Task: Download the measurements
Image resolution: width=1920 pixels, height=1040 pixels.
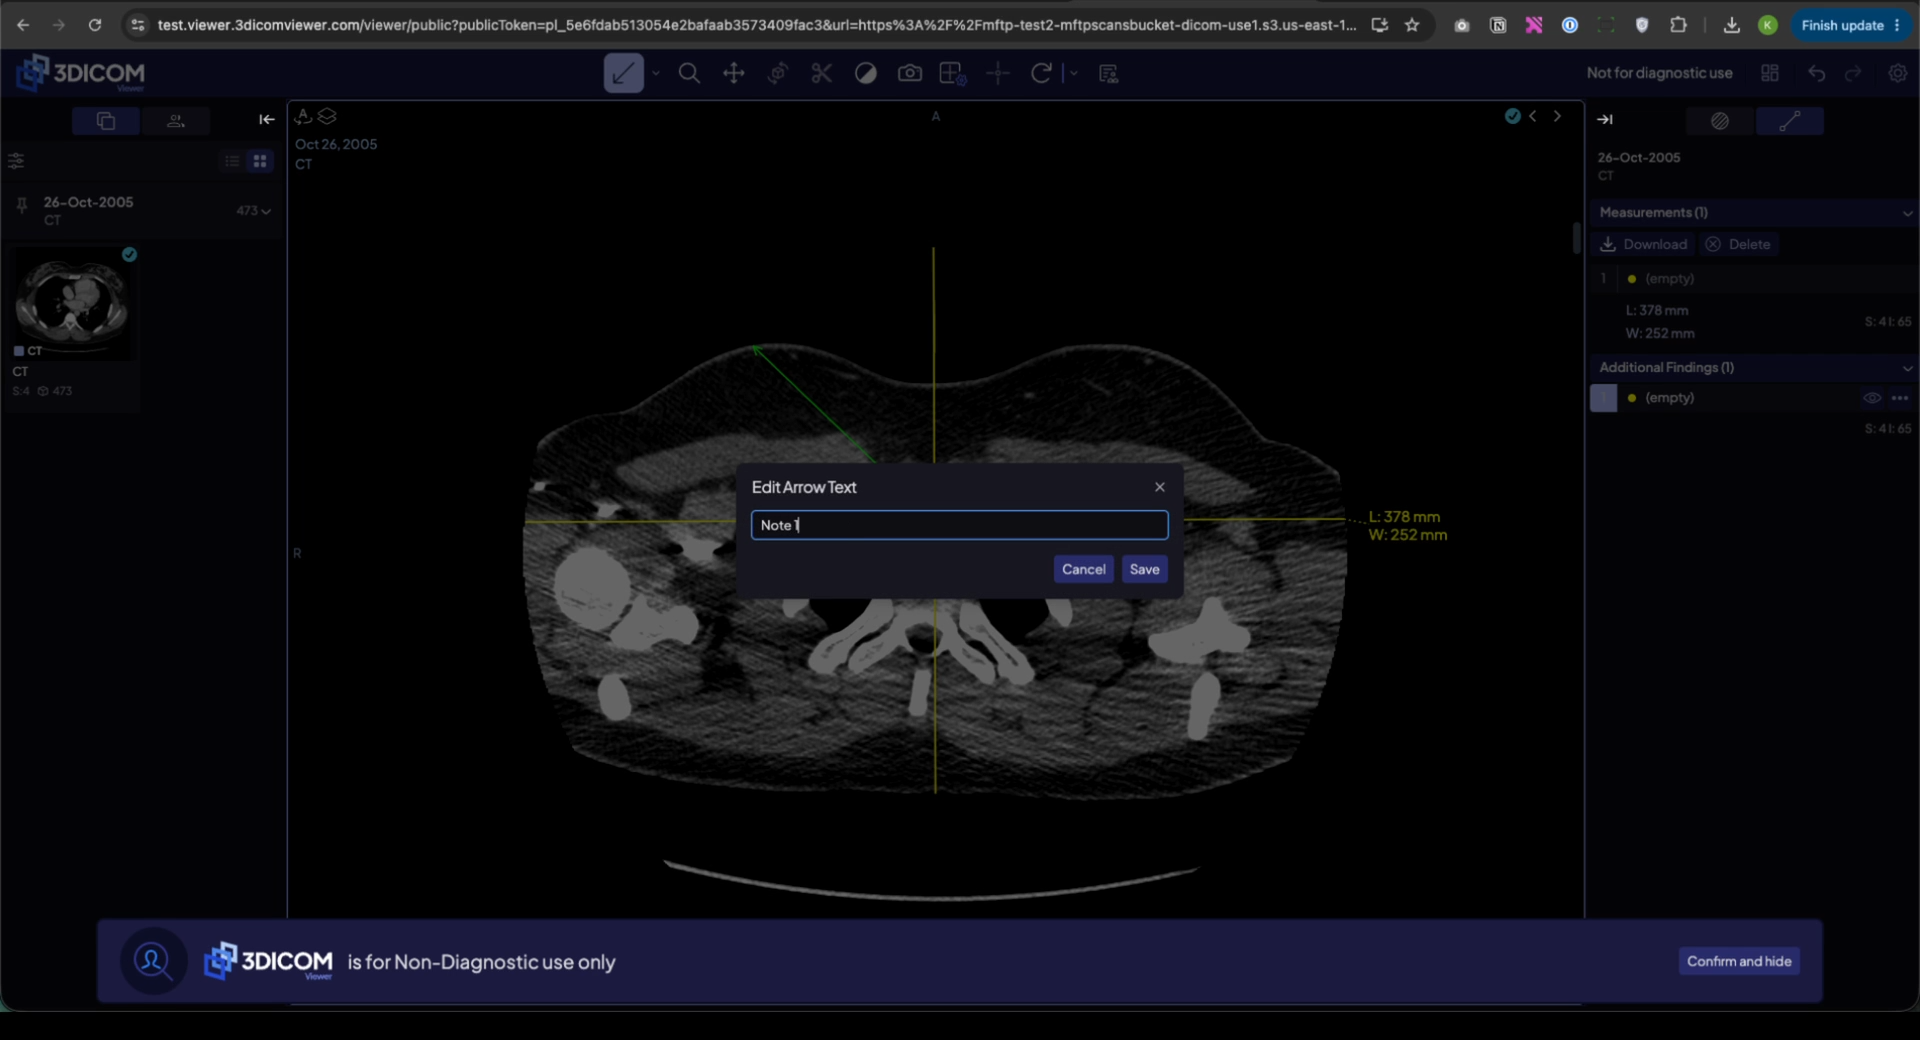Action: click(x=1643, y=244)
